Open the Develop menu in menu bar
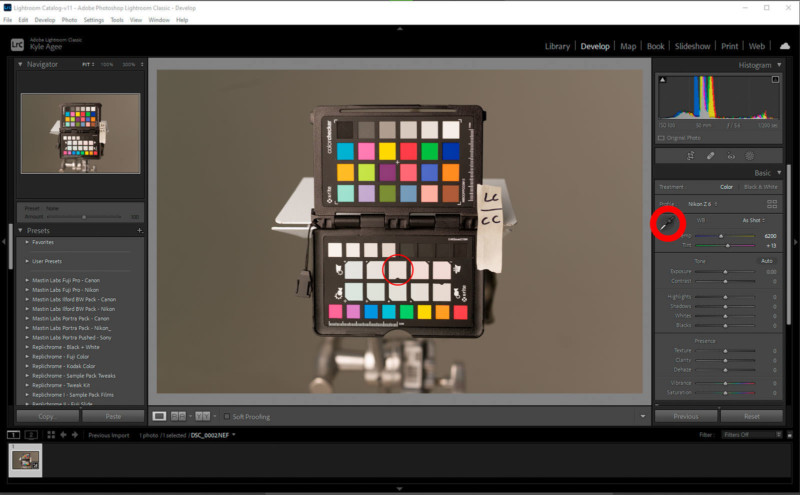The width and height of the screenshot is (800, 495). tap(45, 20)
